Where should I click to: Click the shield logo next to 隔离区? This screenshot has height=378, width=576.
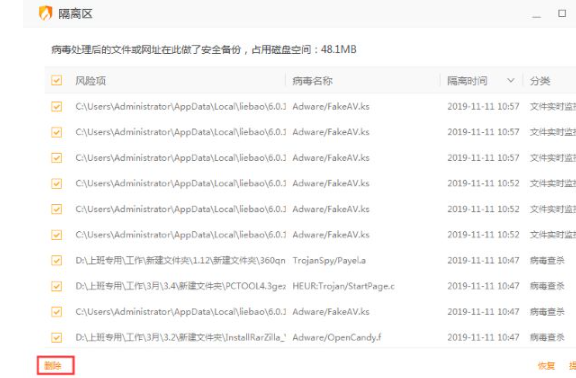[x=46, y=14]
